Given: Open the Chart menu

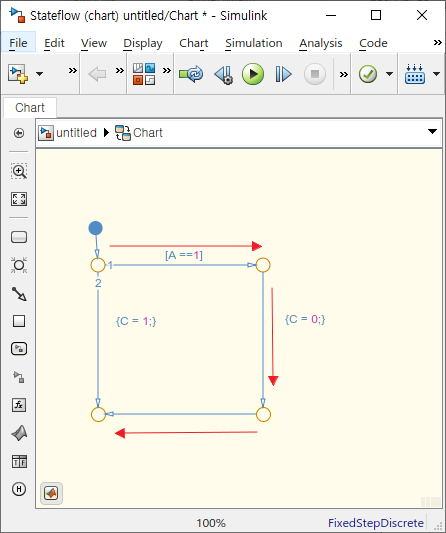Looking at the screenshot, I should 193,43.
